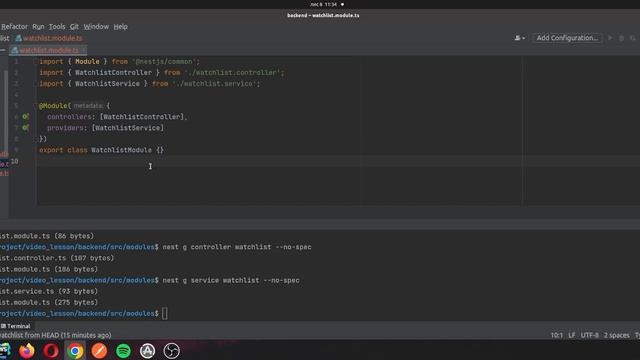640x360 pixels.
Task: Click the metadata inlay hint after @Module
Action: tap(88, 106)
